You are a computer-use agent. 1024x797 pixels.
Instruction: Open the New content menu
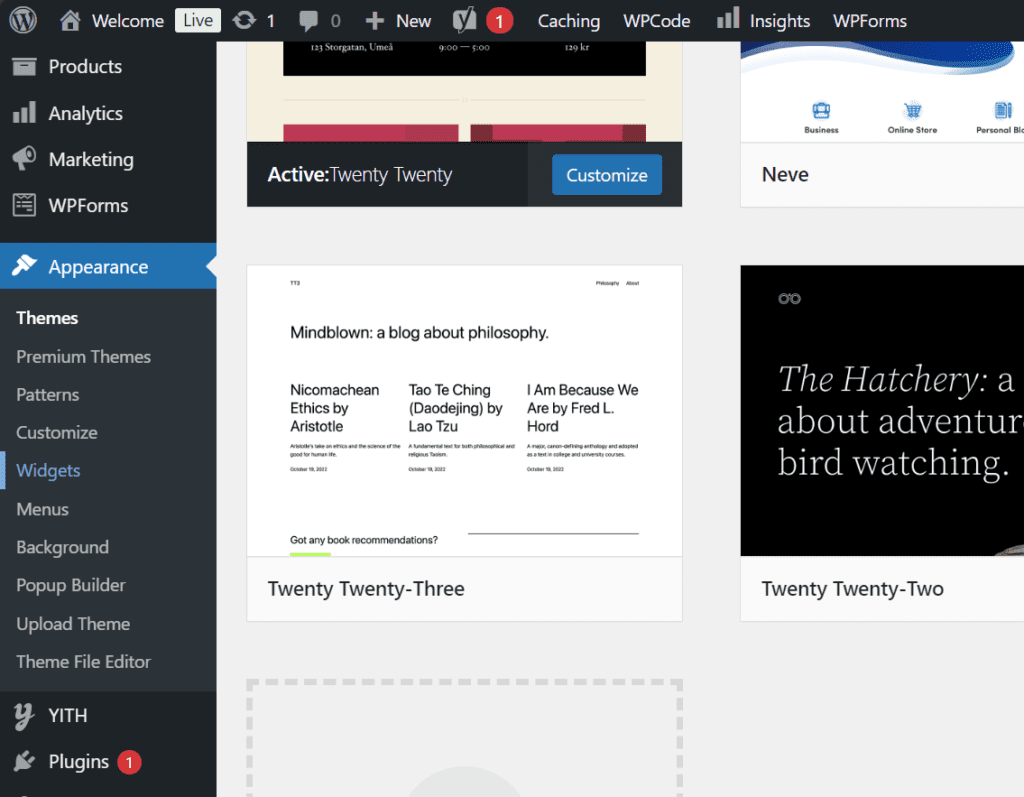point(413,21)
